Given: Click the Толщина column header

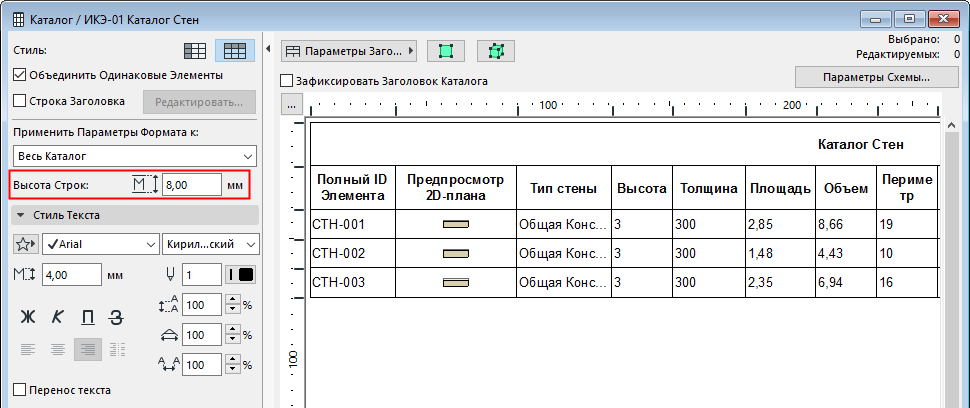Looking at the screenshot, I should tap(709, 188).
